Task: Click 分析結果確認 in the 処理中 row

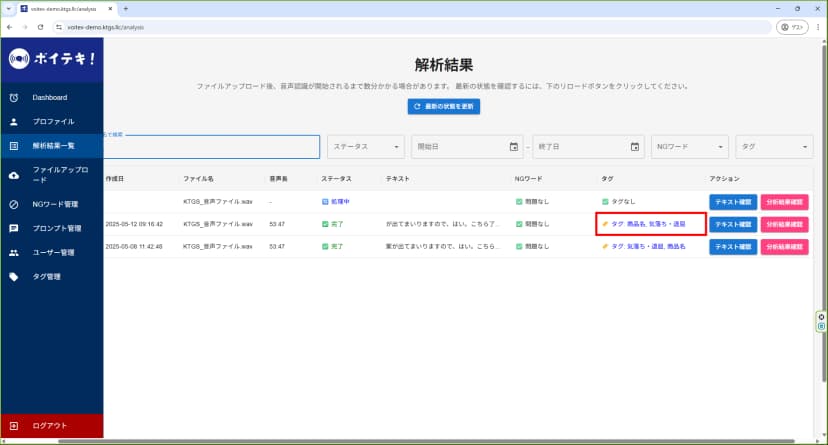Action: click(784, 202)
